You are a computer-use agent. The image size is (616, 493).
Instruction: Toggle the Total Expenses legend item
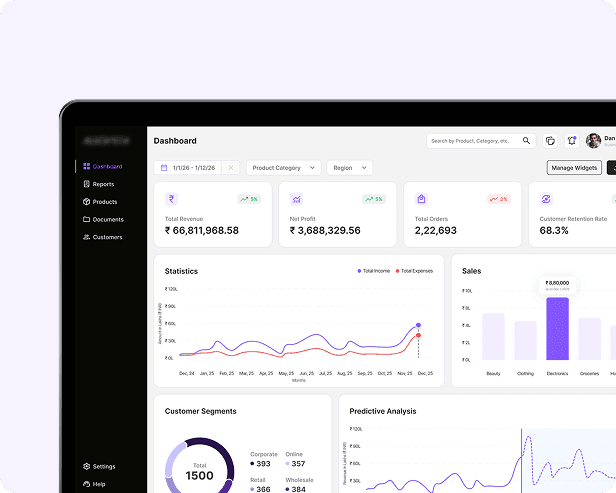click(414, 271)
